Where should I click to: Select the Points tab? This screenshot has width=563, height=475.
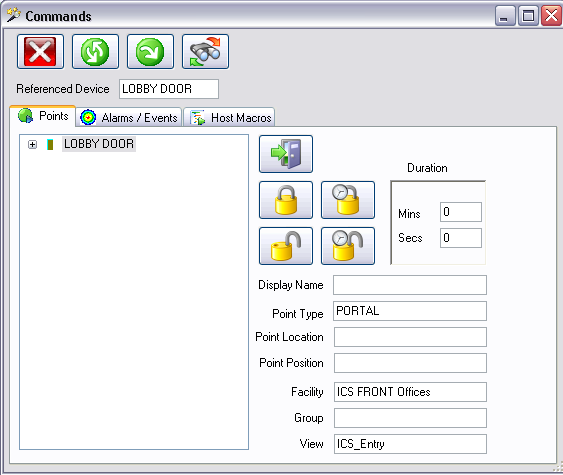[x=43, y=116]
